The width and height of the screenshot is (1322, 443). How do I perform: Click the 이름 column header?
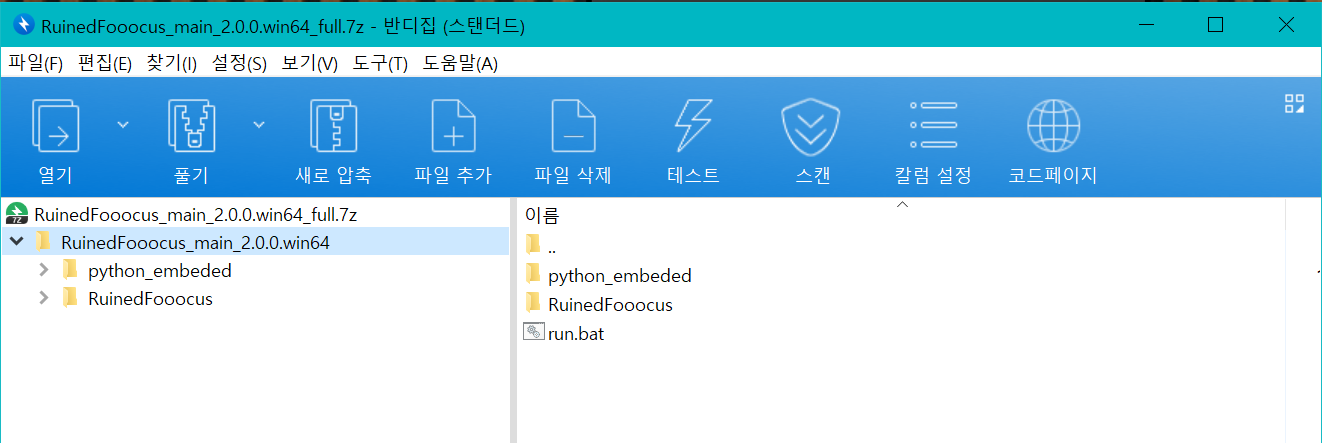tap(542, 214)
